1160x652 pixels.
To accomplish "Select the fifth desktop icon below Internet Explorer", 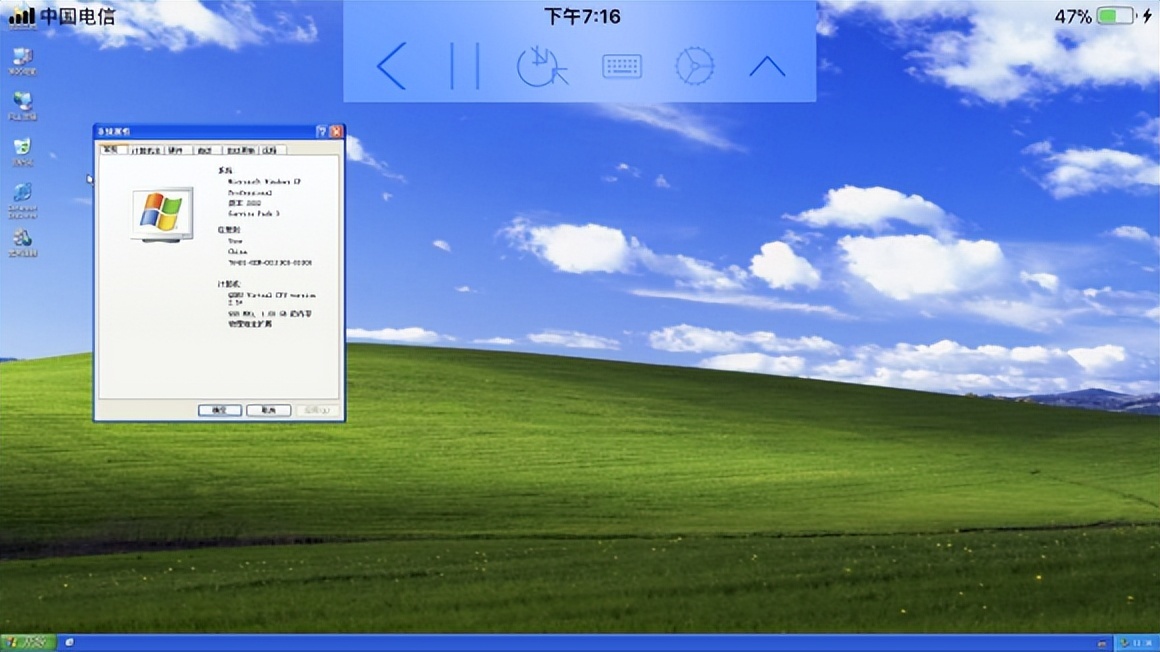I will coord(22,243).
